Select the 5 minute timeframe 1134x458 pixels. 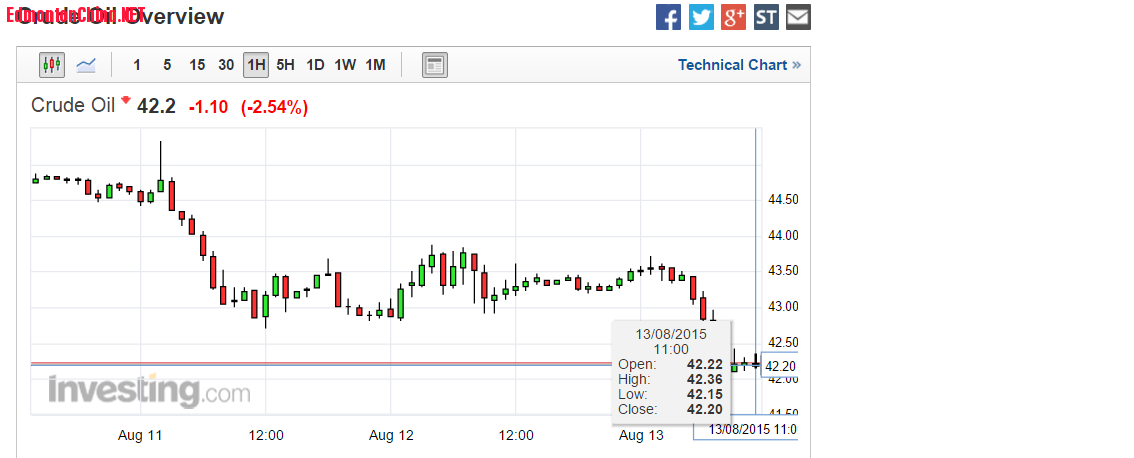[x=167, y=65]
